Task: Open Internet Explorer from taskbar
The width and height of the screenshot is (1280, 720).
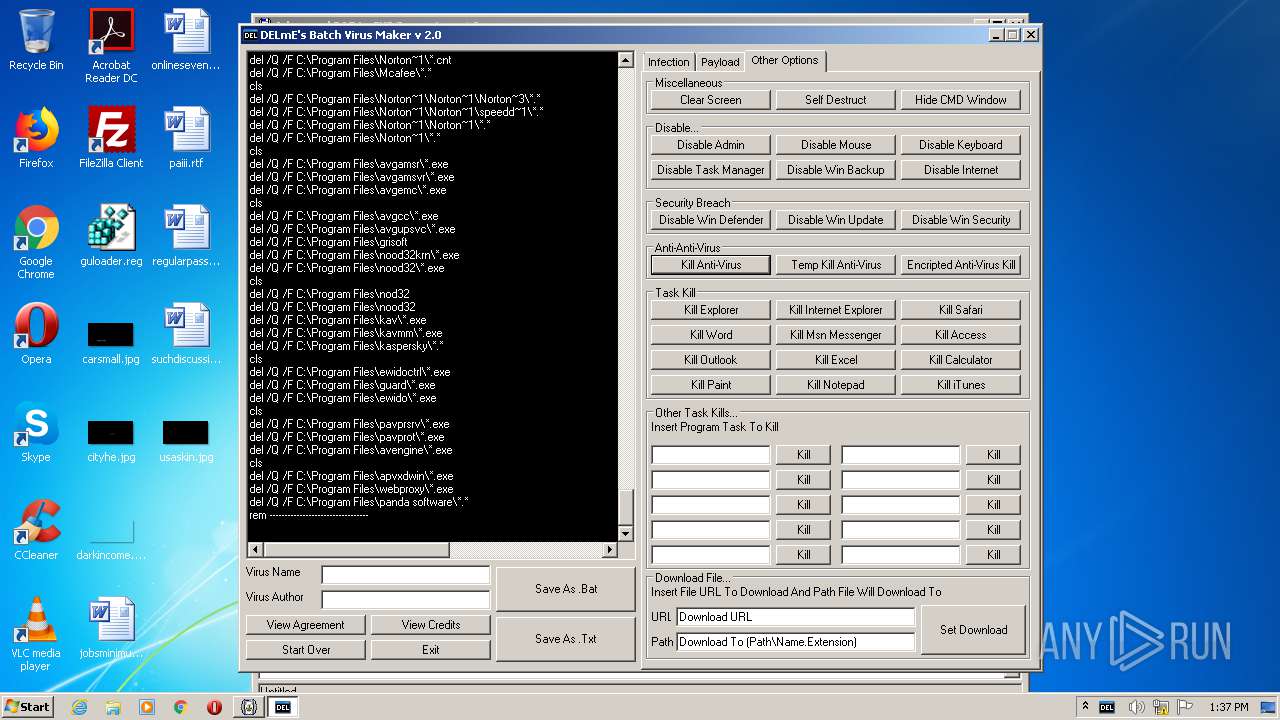Action: tap(79, 707)
